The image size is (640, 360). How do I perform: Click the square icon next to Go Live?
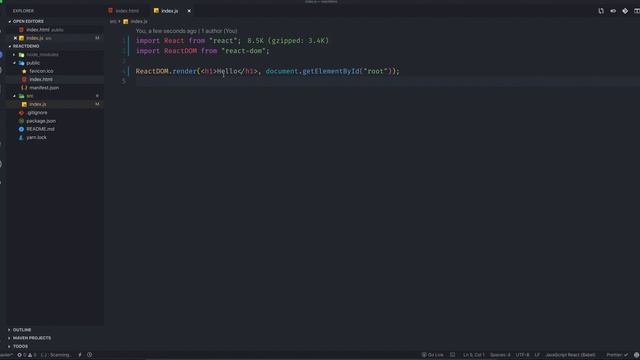[453, 355]
